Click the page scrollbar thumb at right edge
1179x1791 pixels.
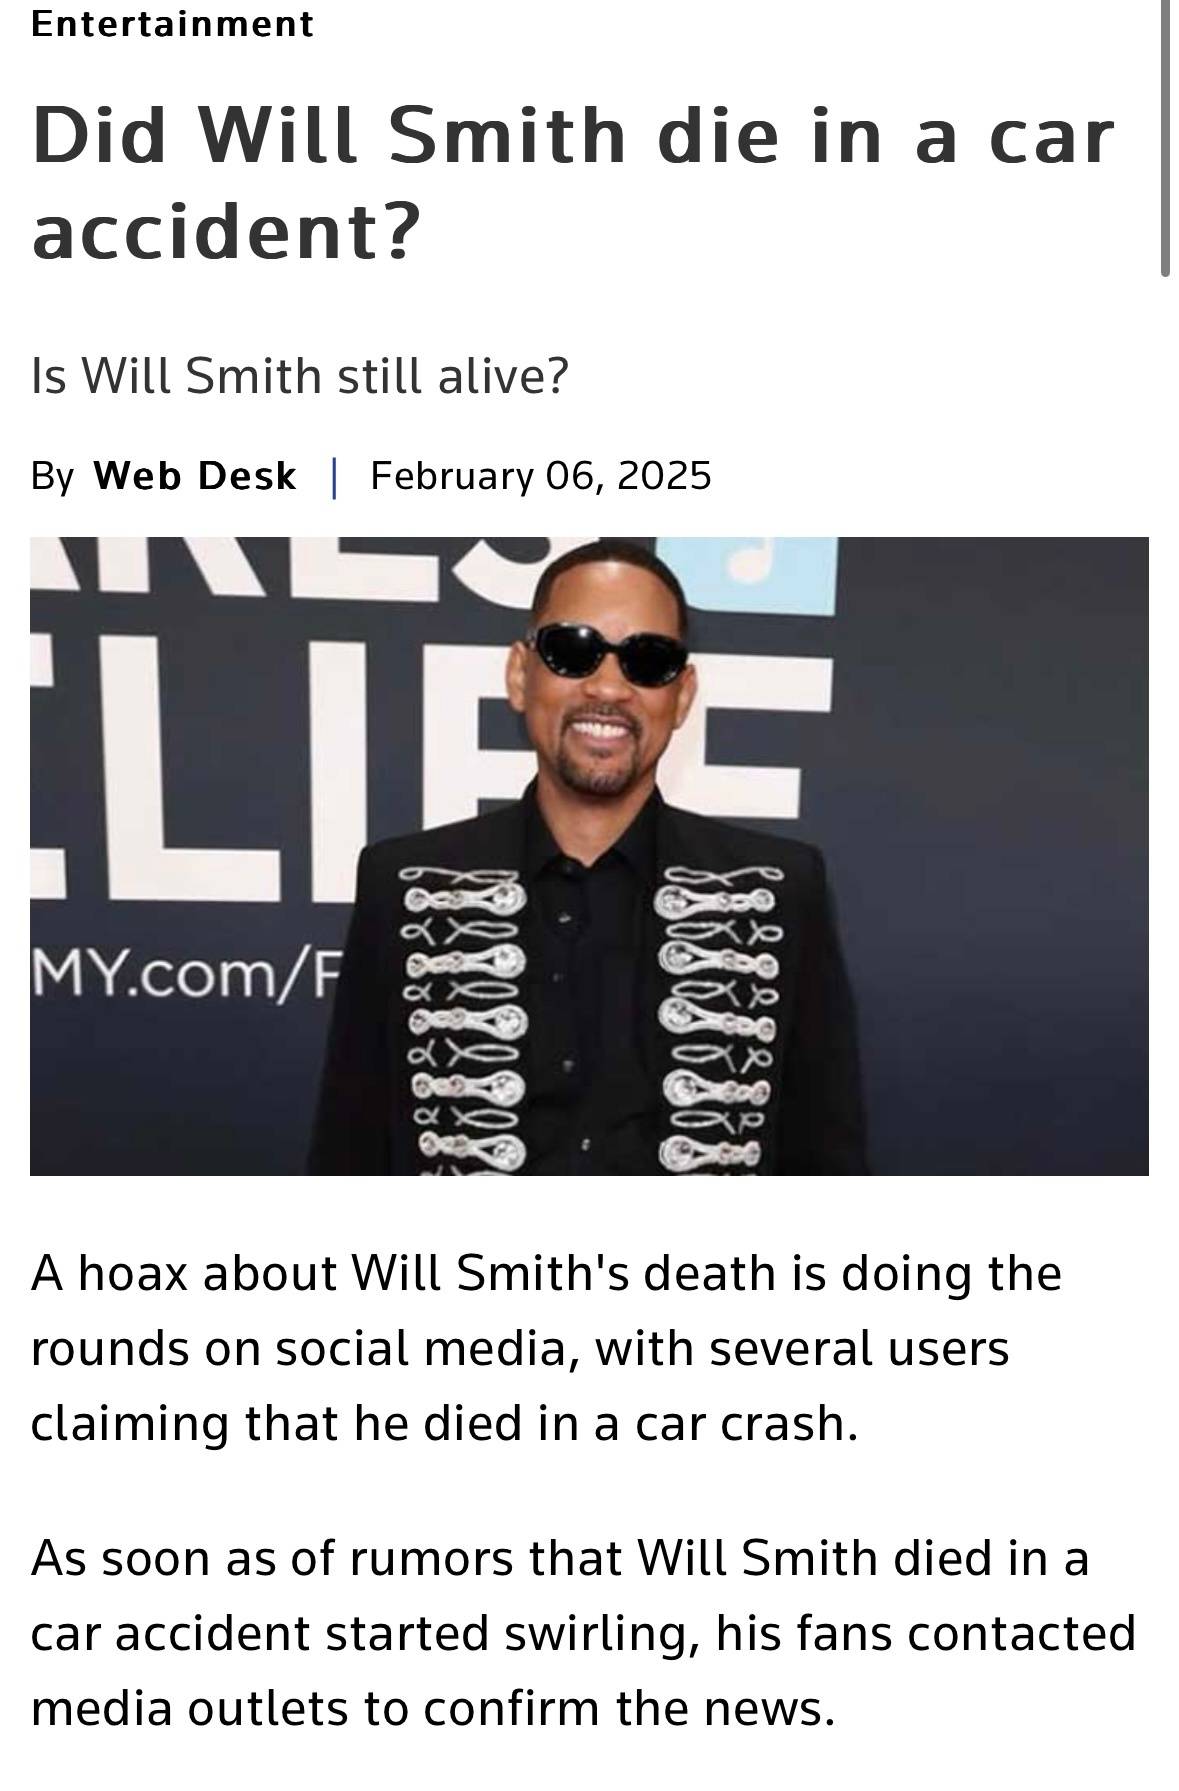click(1165, 137)
